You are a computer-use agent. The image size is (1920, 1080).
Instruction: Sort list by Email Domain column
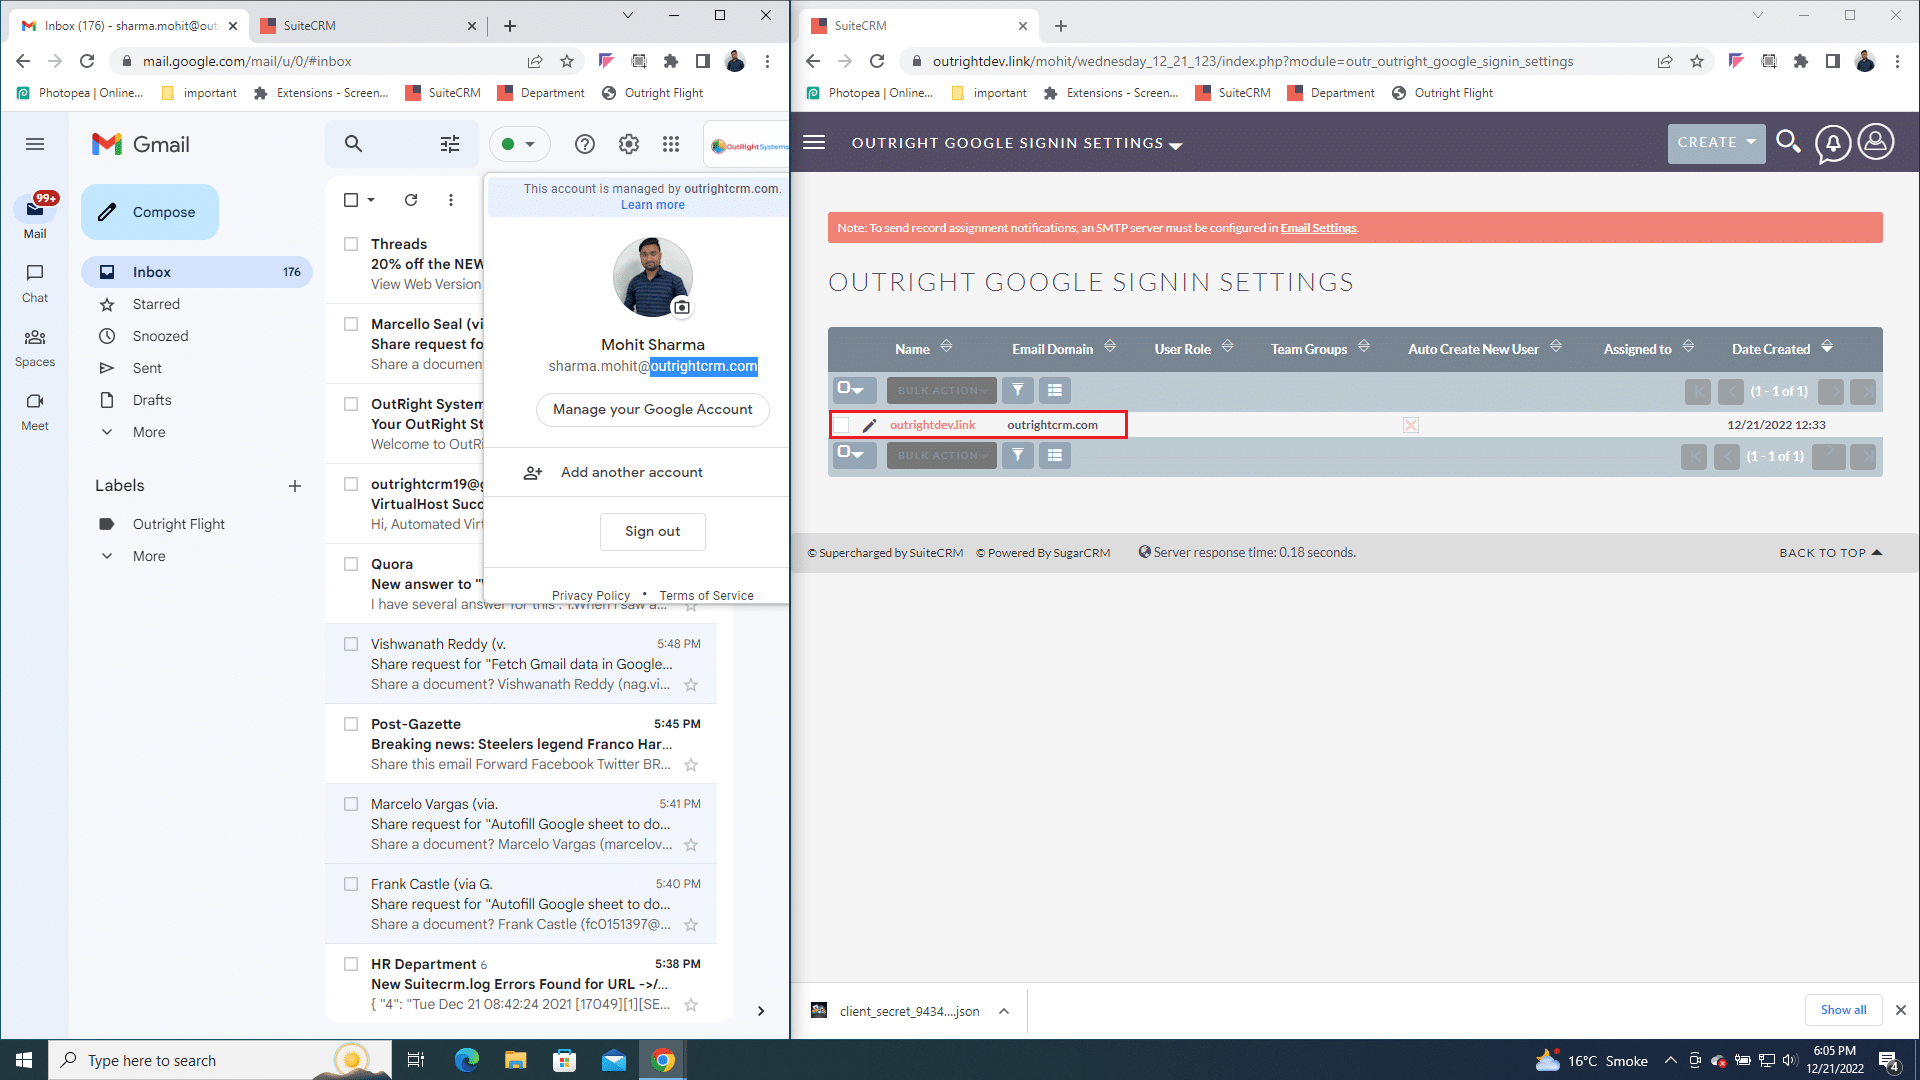click(x=1052, y=349)
